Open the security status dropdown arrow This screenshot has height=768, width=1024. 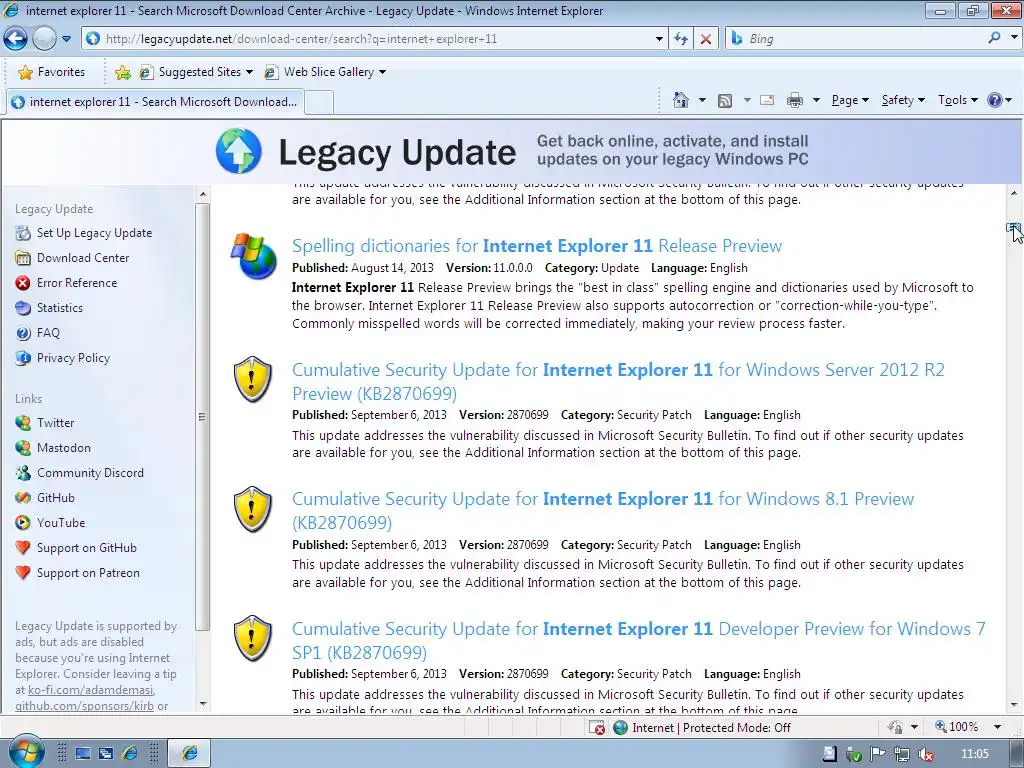914,727
